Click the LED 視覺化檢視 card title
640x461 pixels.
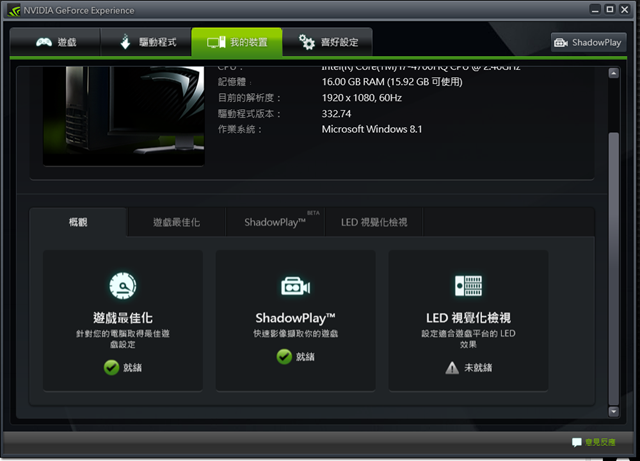click(x=468, y=318)
